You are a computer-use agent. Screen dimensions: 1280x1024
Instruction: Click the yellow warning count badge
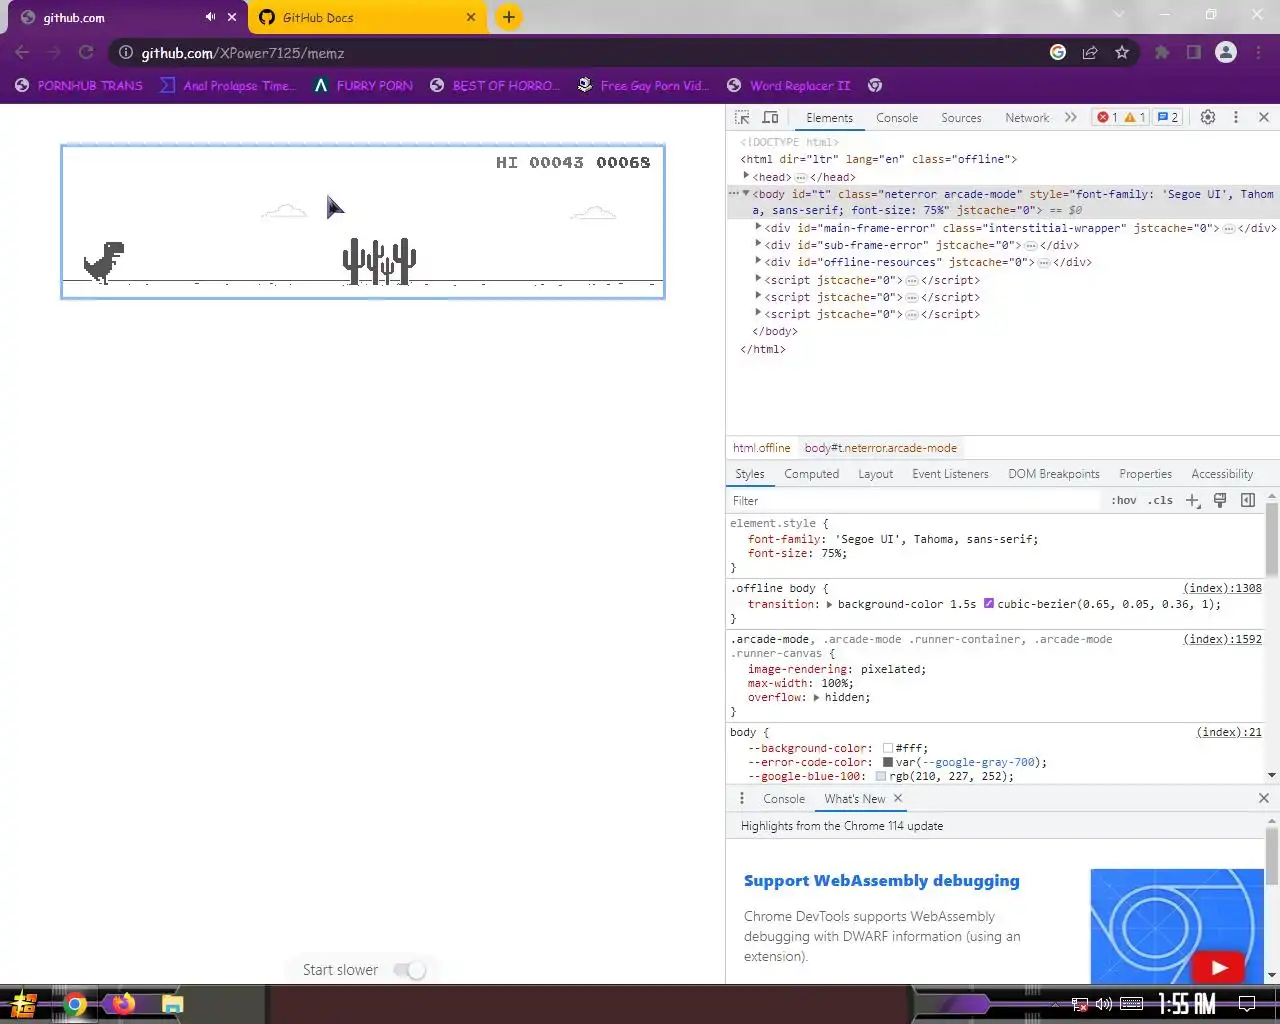click(1135, 117)
